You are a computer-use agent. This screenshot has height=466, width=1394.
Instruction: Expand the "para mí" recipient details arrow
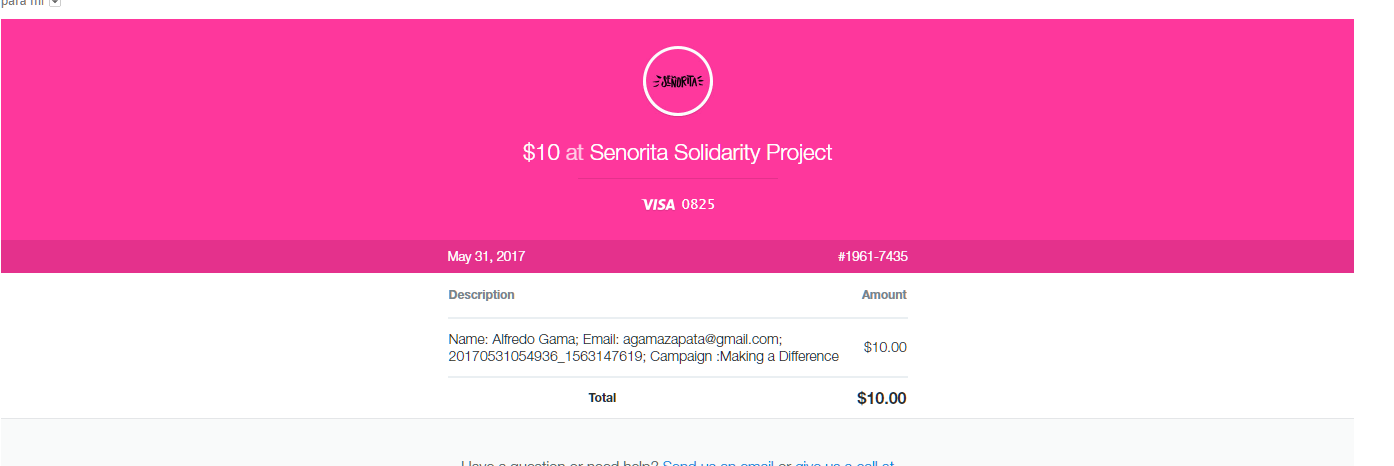tap(55, 3)
